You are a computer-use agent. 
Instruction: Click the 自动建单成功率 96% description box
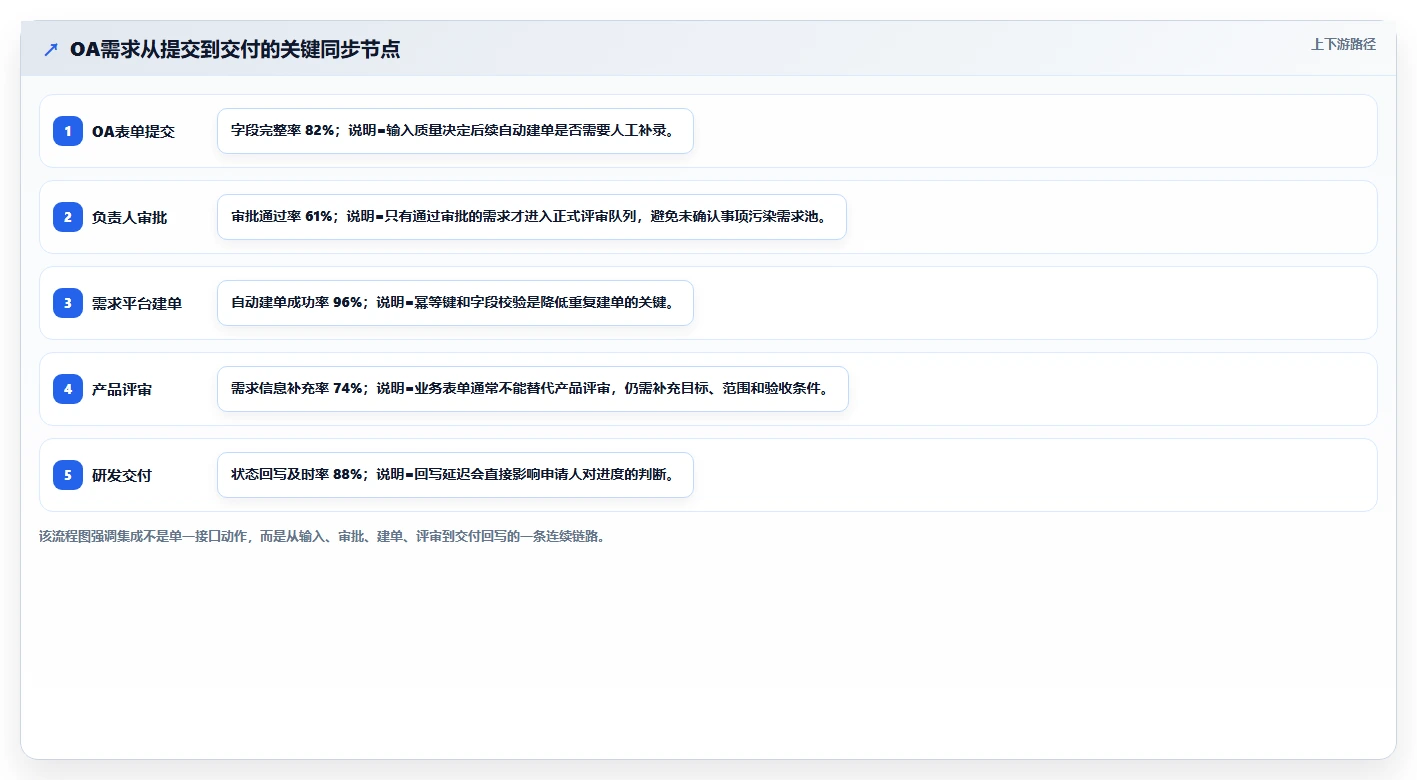(455, 303)
